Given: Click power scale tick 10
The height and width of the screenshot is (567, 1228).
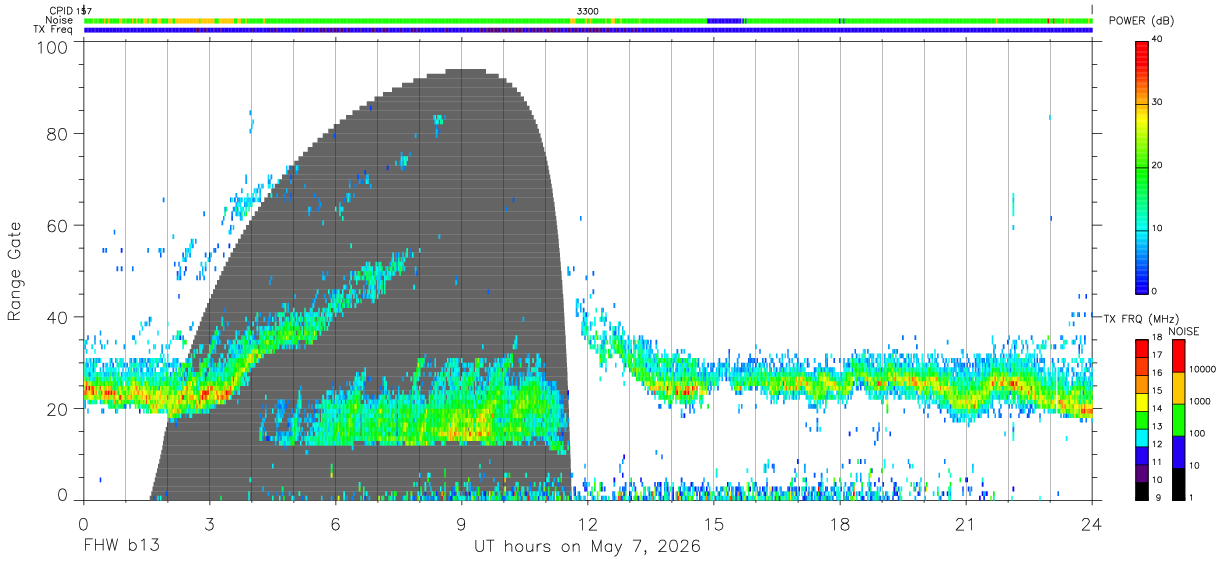Looking at the screenshot, I should [1158, 229].
